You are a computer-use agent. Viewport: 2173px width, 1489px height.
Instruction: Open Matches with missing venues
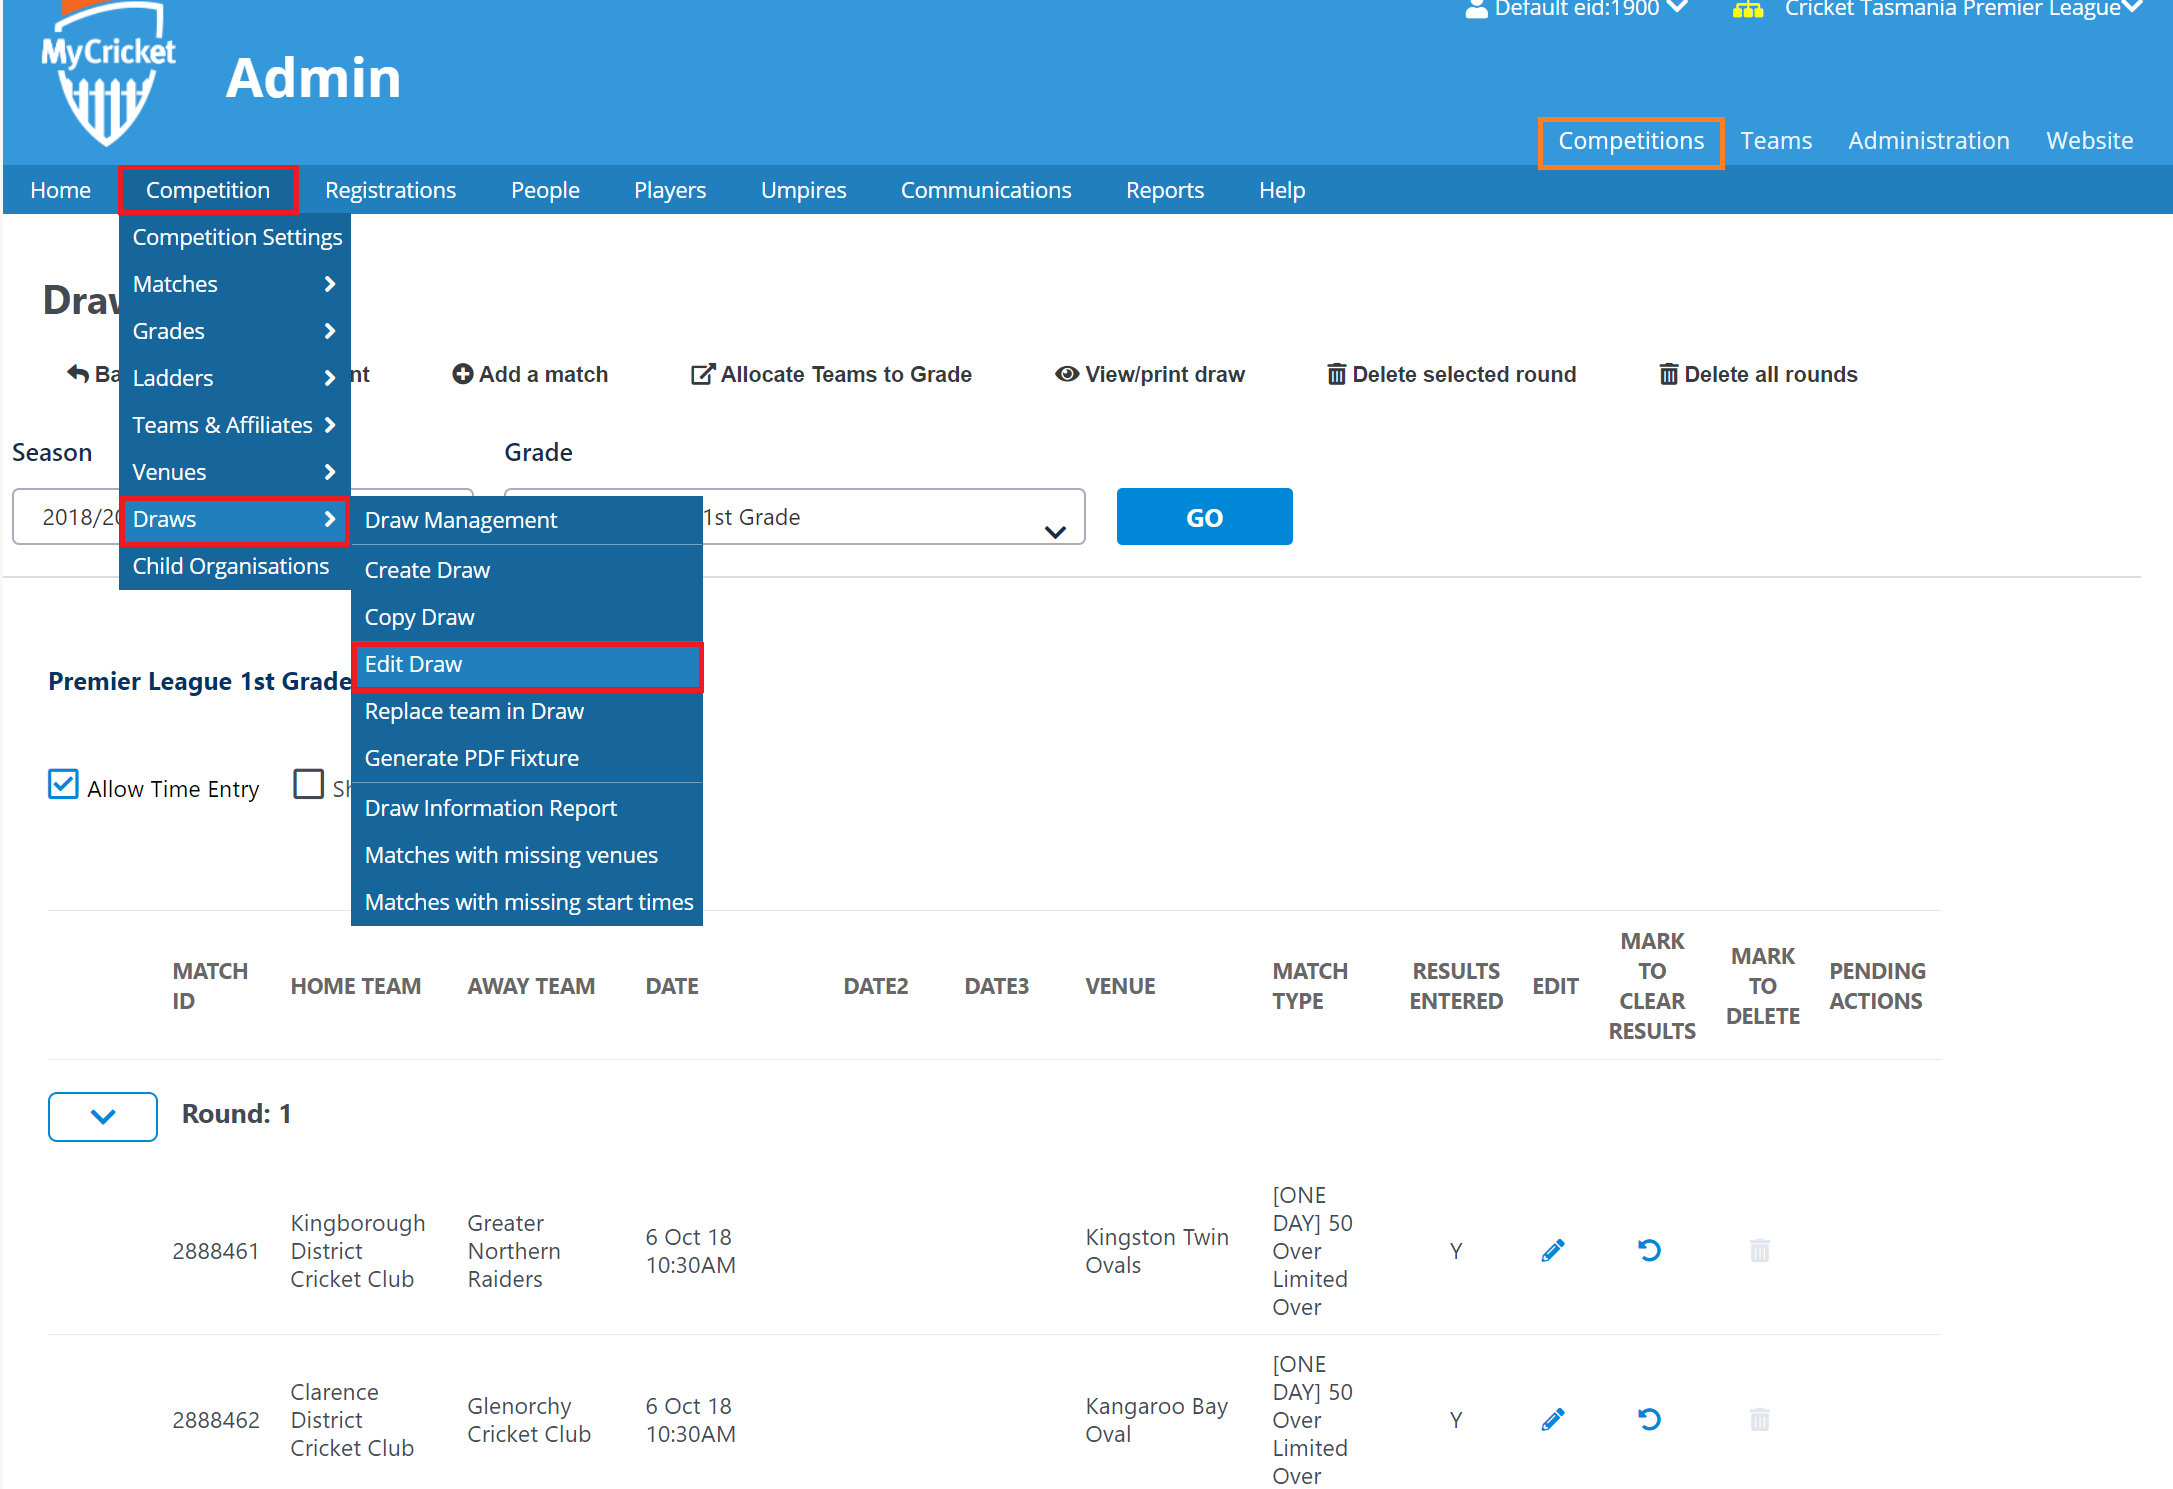point(527,855)
